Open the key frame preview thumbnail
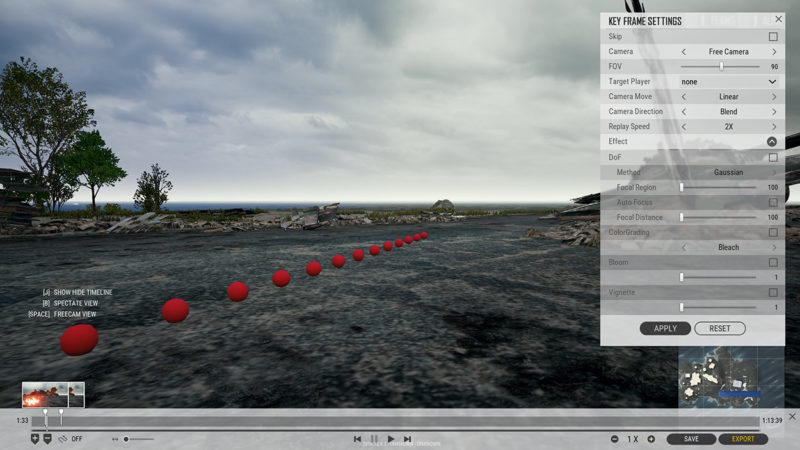 [x=53, y=394]
